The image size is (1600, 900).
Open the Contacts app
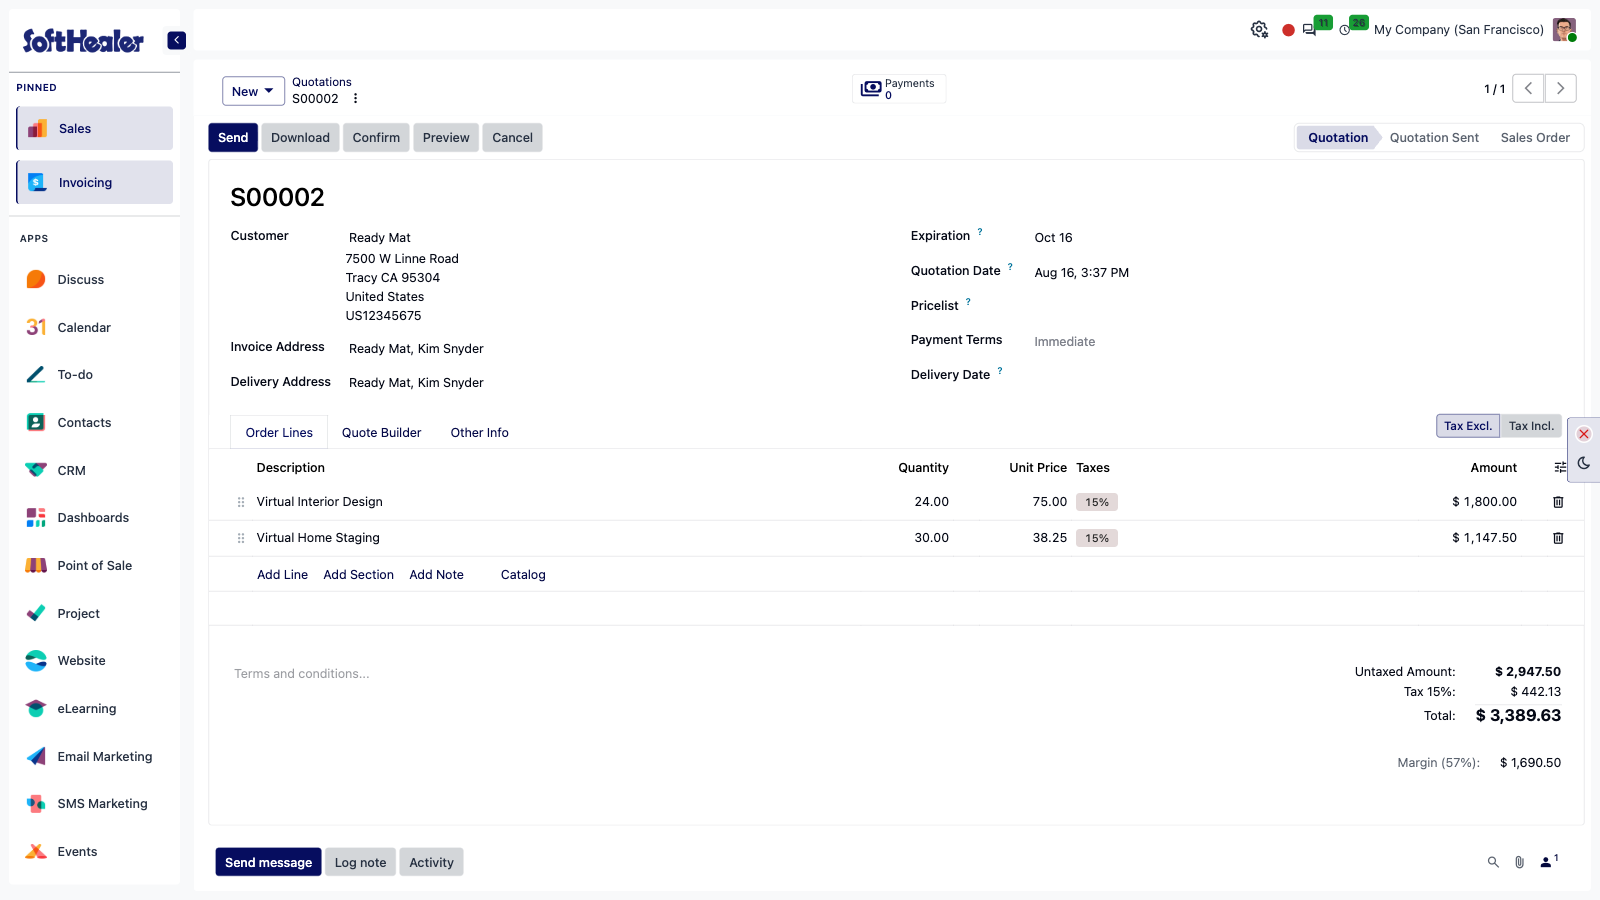pyautogui.click(x=95, y=422)
